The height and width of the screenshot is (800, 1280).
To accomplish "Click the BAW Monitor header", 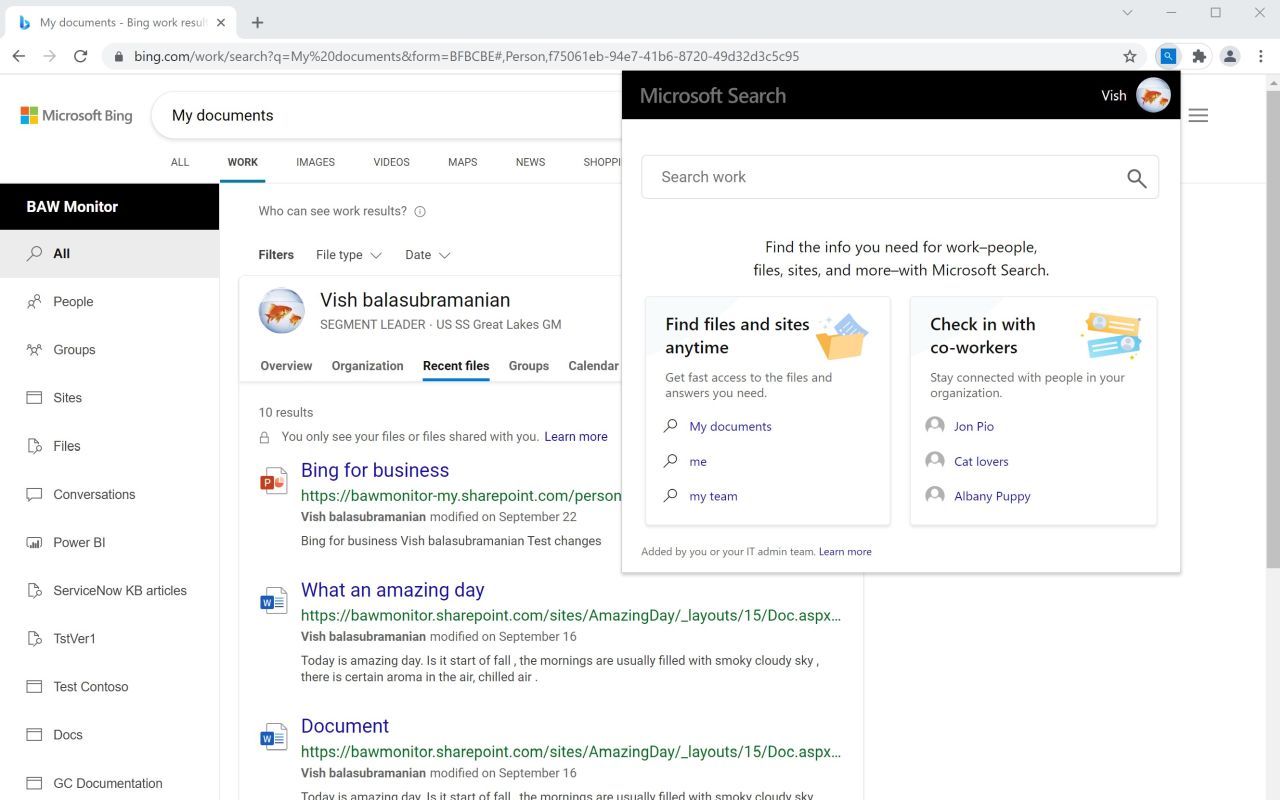I will 109,206.
